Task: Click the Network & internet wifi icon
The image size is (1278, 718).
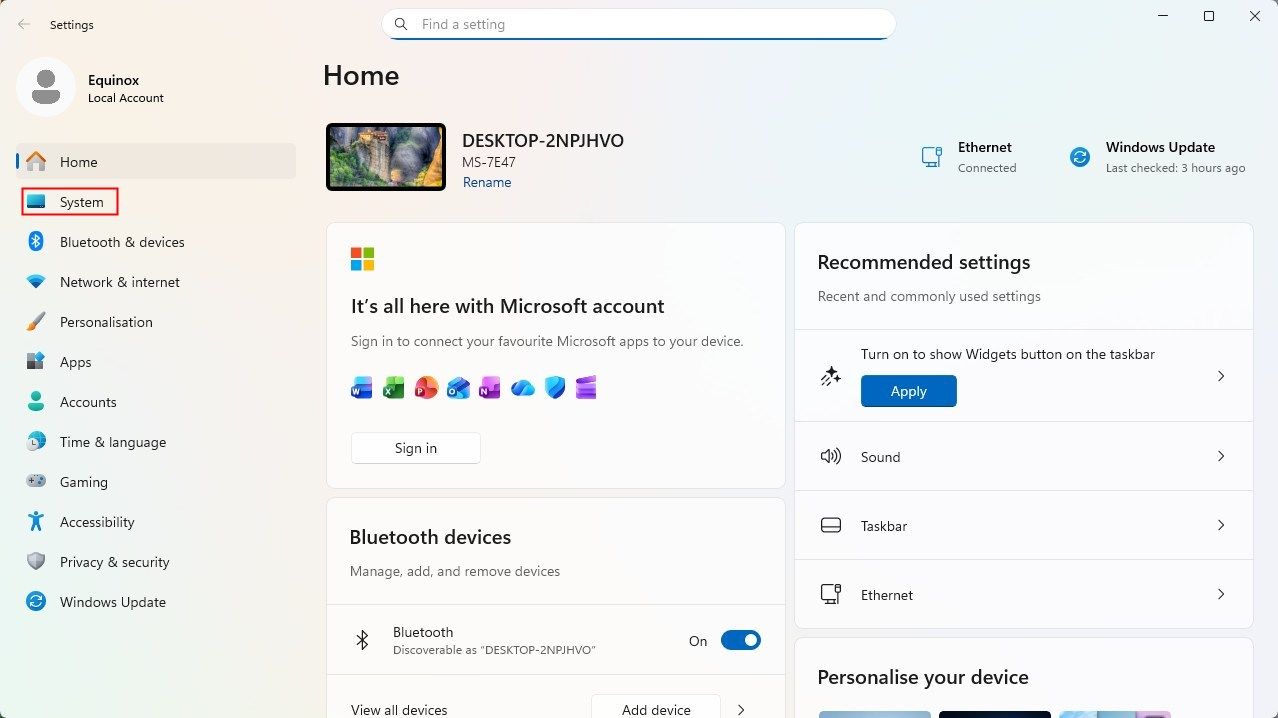Action: tap(36, 282)
